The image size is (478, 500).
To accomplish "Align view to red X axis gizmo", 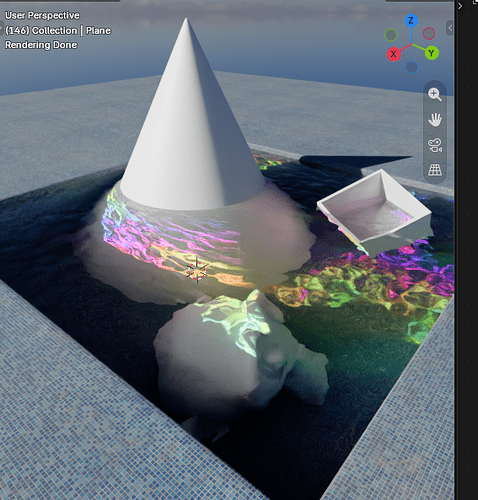I will coord(393,54).
